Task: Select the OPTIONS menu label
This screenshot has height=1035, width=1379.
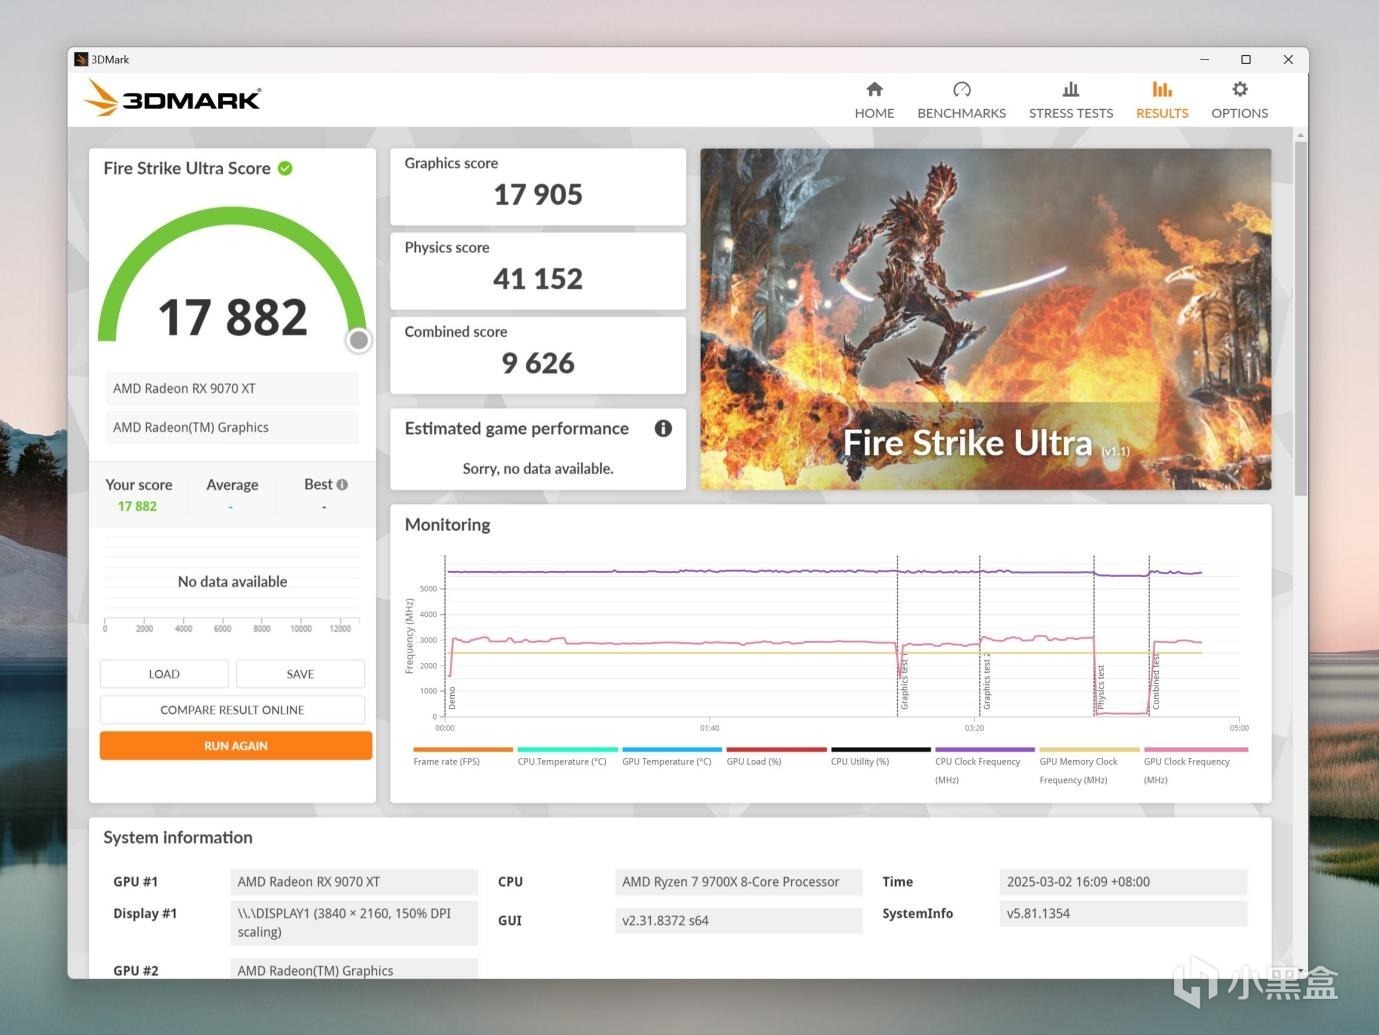Action: (x=1240, y=113)
